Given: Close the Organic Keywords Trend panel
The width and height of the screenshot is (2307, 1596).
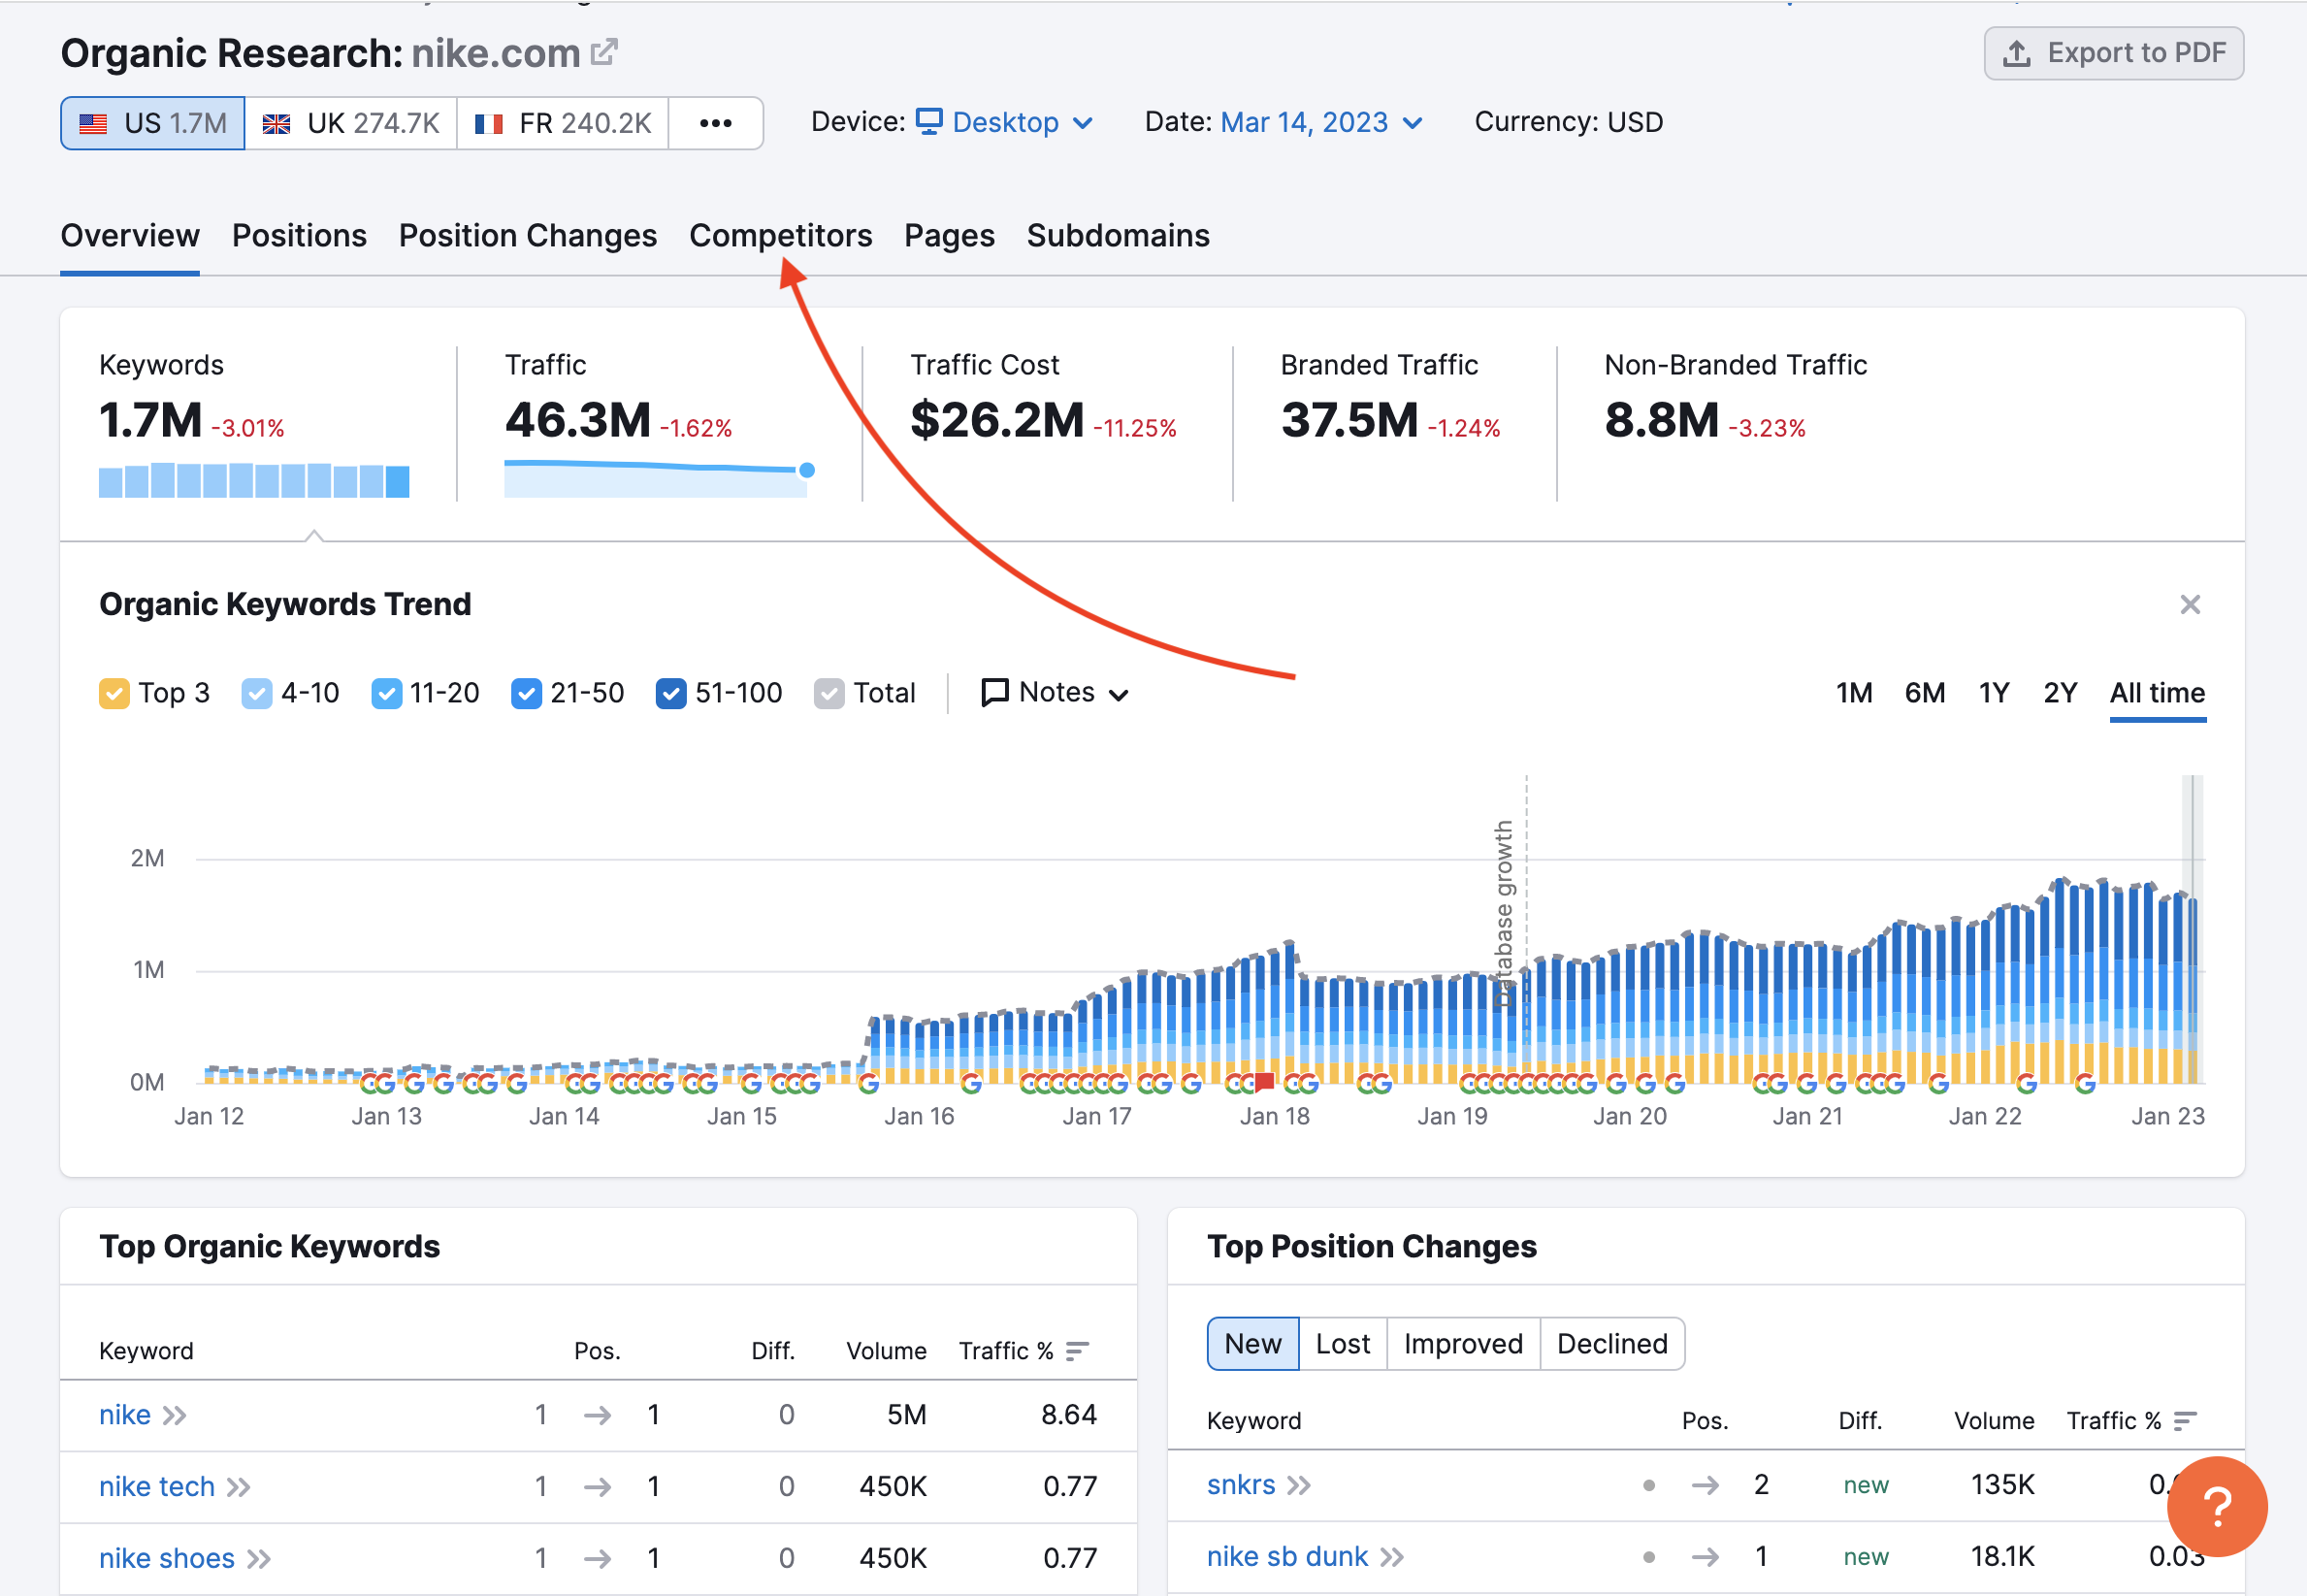Looking at the screenshot, I should (2190, 604).
